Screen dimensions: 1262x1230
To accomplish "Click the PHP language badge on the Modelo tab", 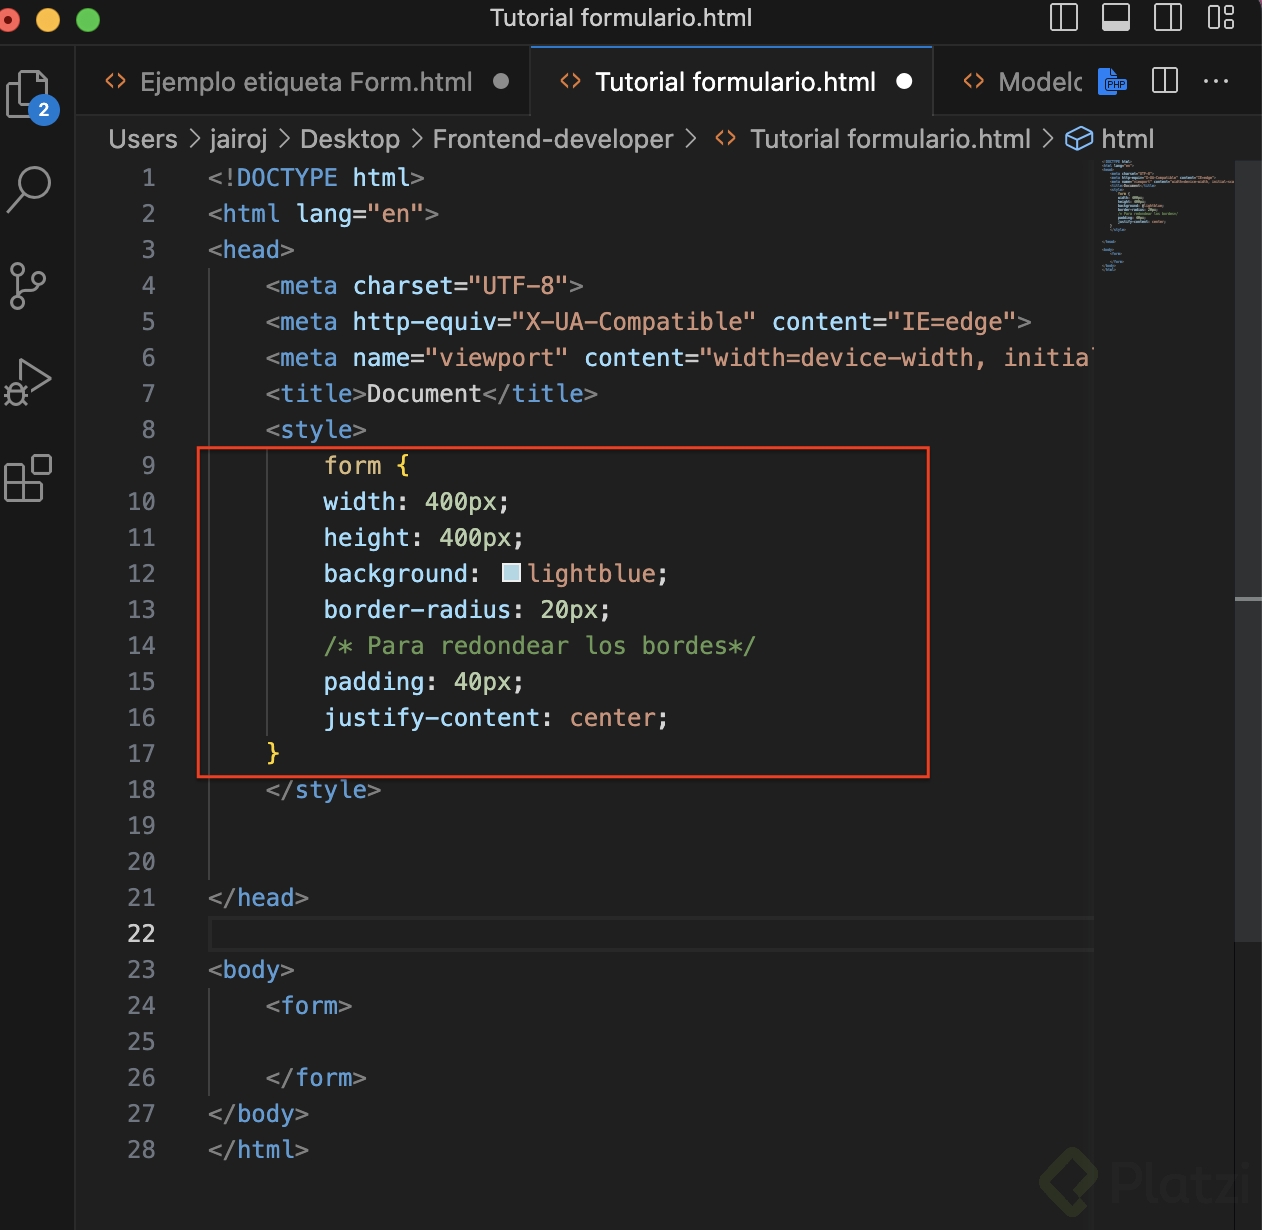I will 1112,82.
